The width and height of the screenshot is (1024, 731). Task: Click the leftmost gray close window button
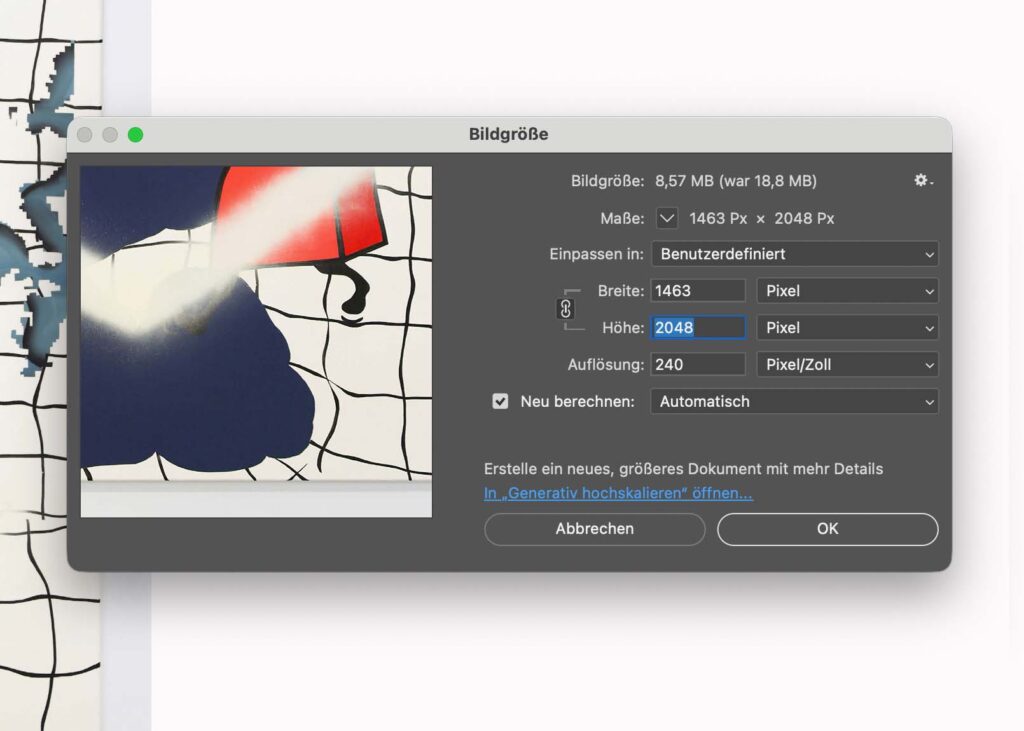pyautogui.click(x=85, y=135)
